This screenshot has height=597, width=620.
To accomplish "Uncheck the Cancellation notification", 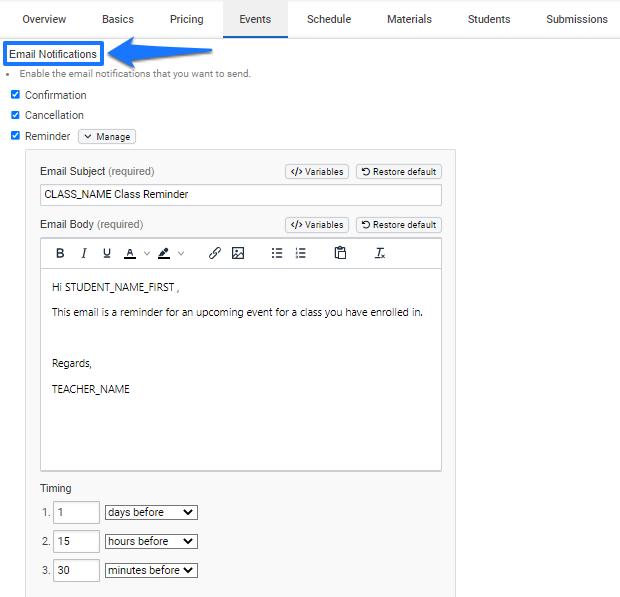I will (15, 115).
